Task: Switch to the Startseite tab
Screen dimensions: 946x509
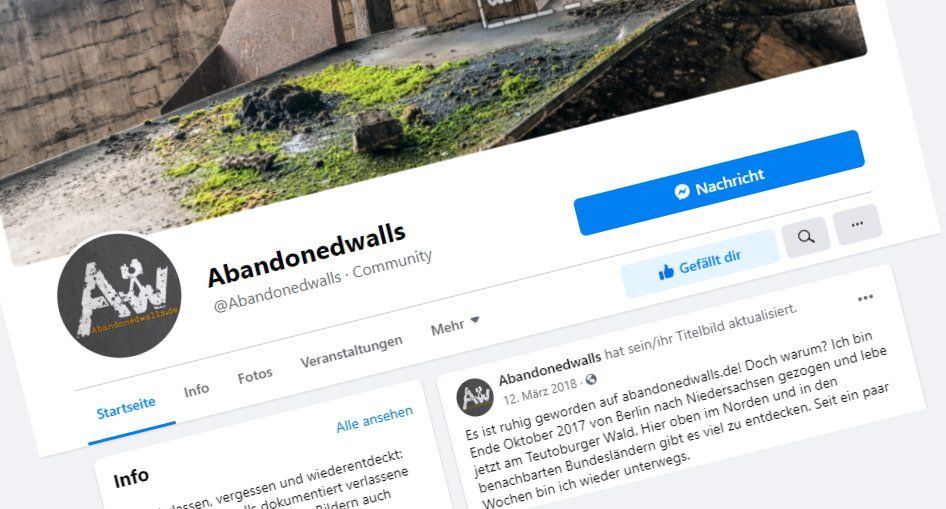Action: coord(125,408)
